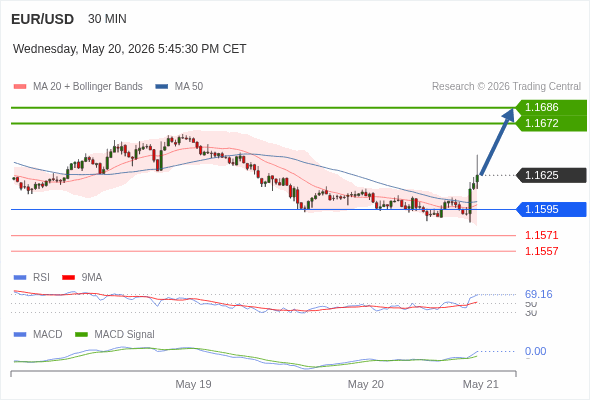Click the May 21 time axis label
This screenshot has height=400, width=590.
tap(481, 384)
